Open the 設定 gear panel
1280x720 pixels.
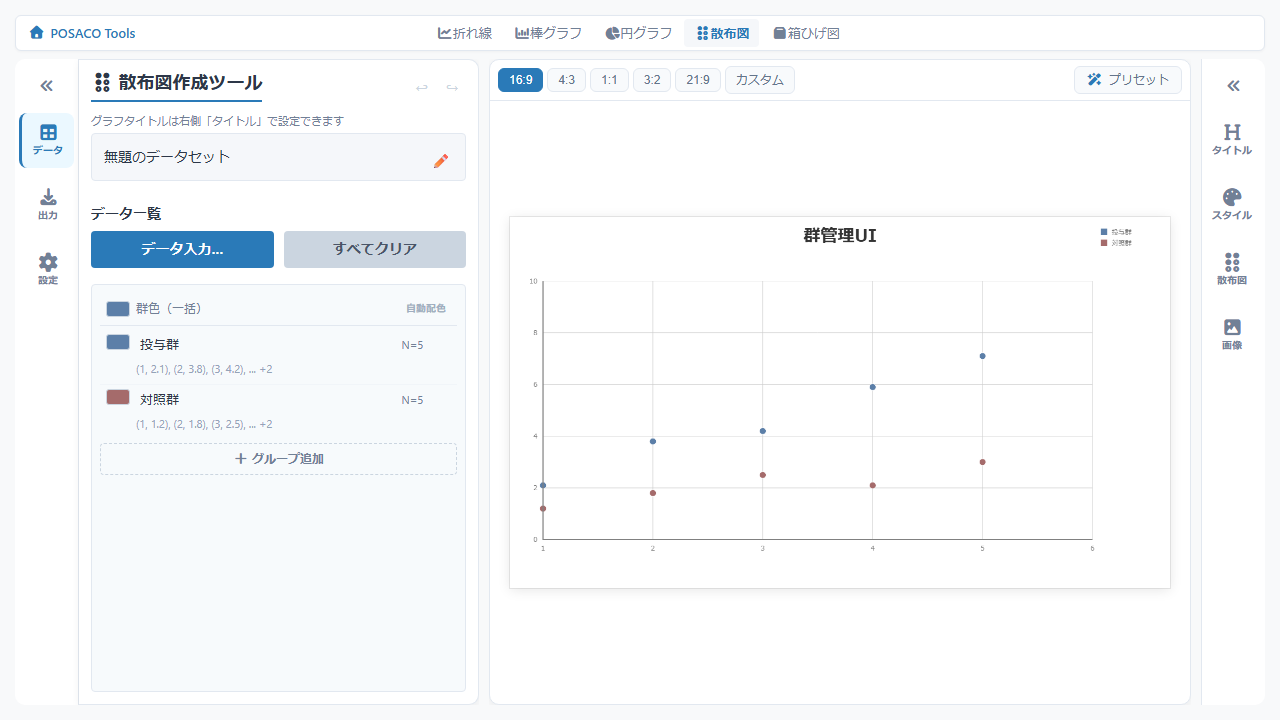tap(47, 269)
